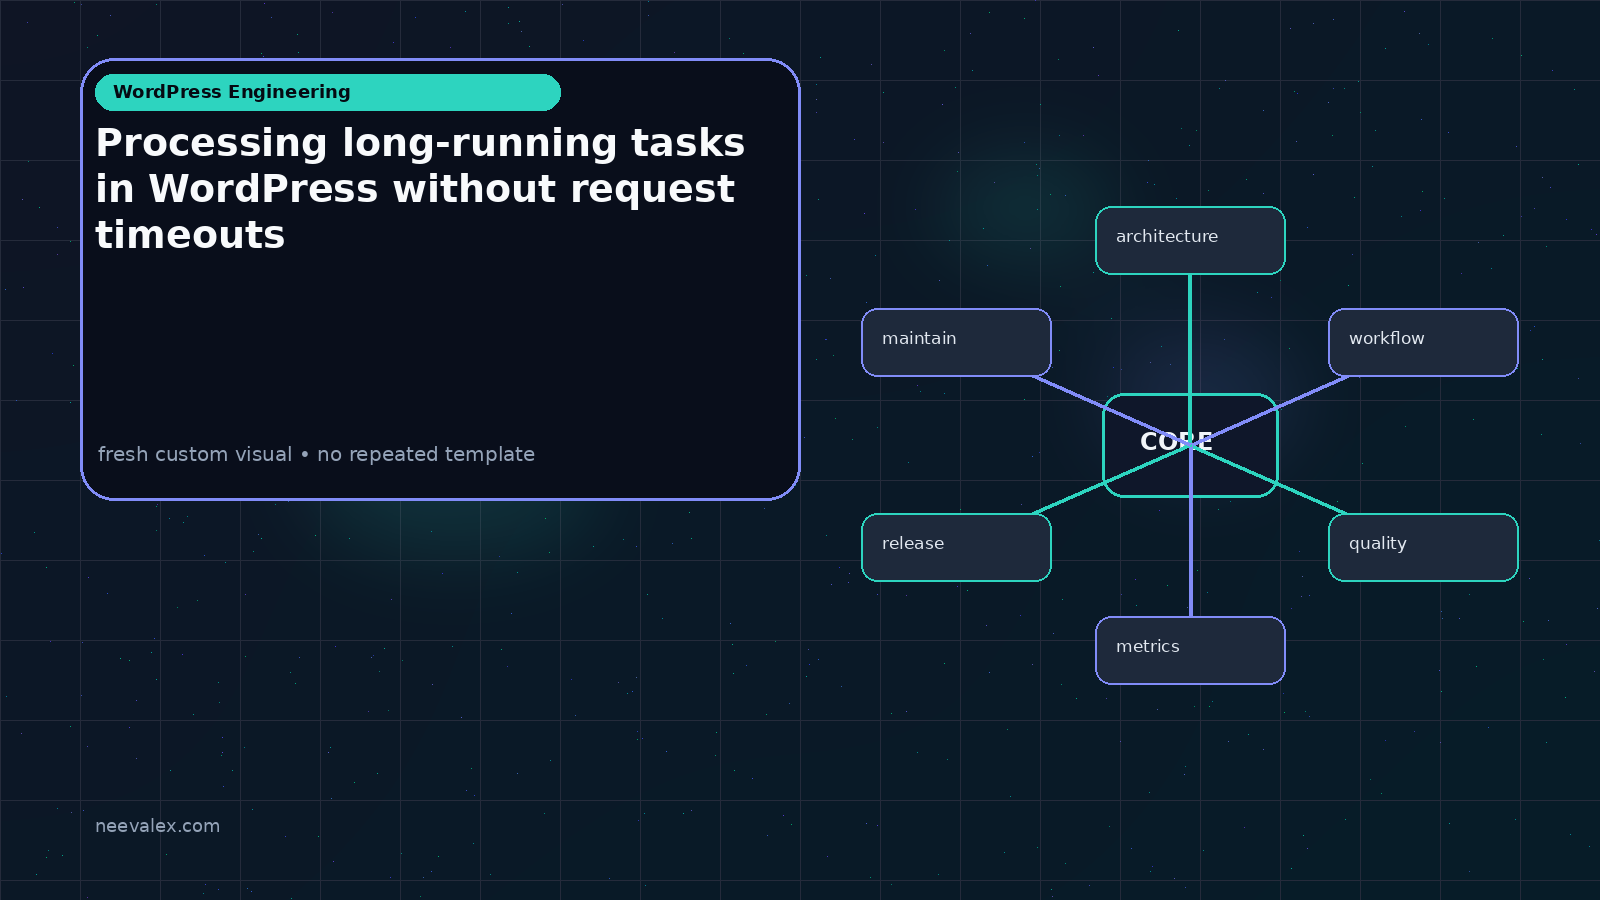
Task: Select the metrics node
Action: (1190, 651)
